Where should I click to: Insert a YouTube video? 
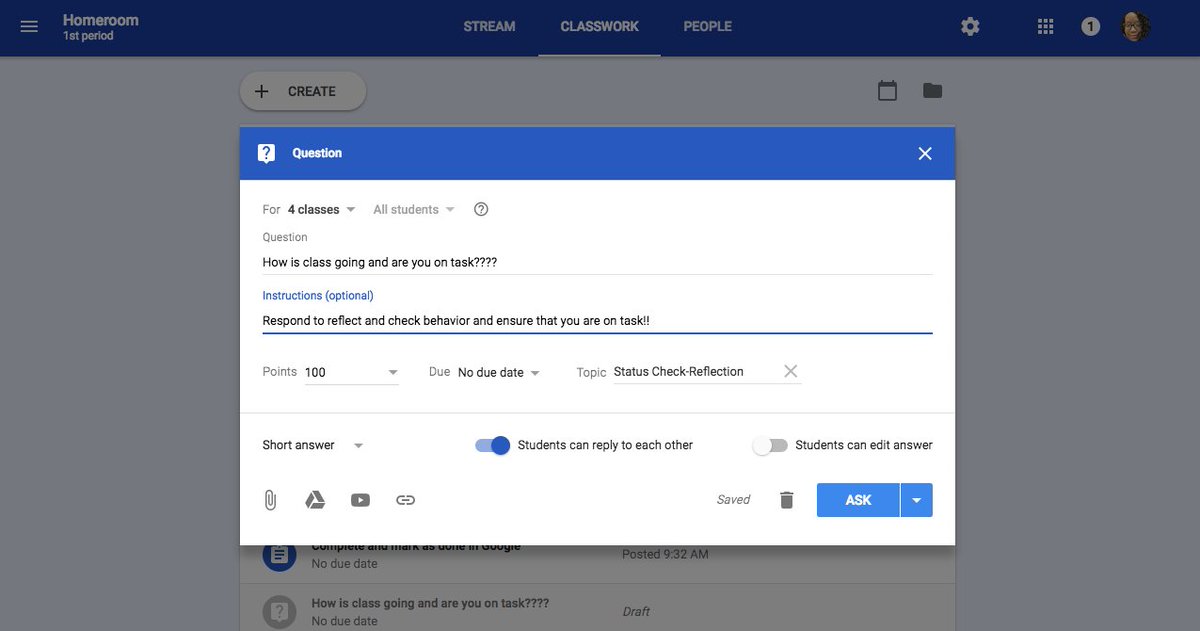[x=360, y=500]
